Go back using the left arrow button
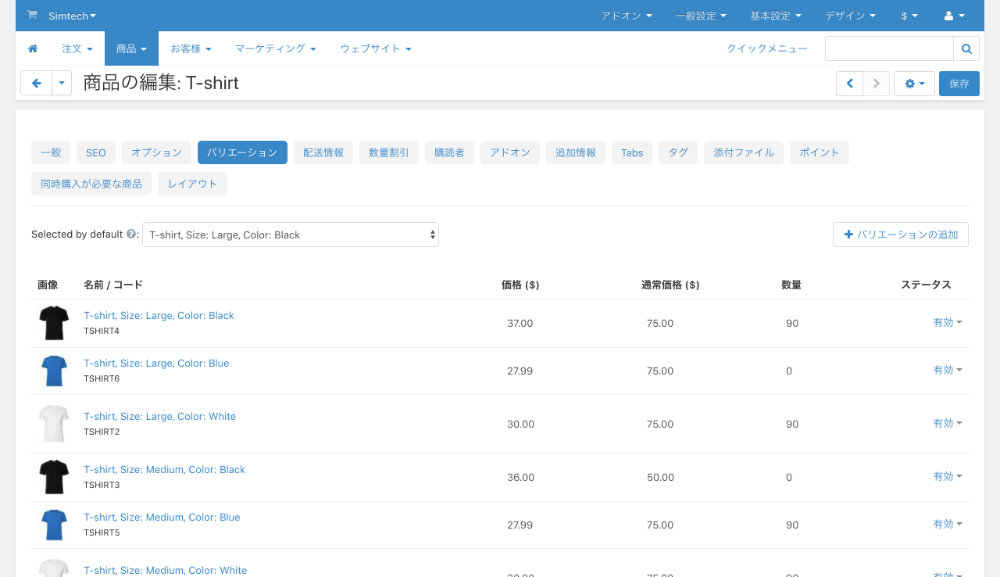The image size is (1000, 577). tap(36, 83)
